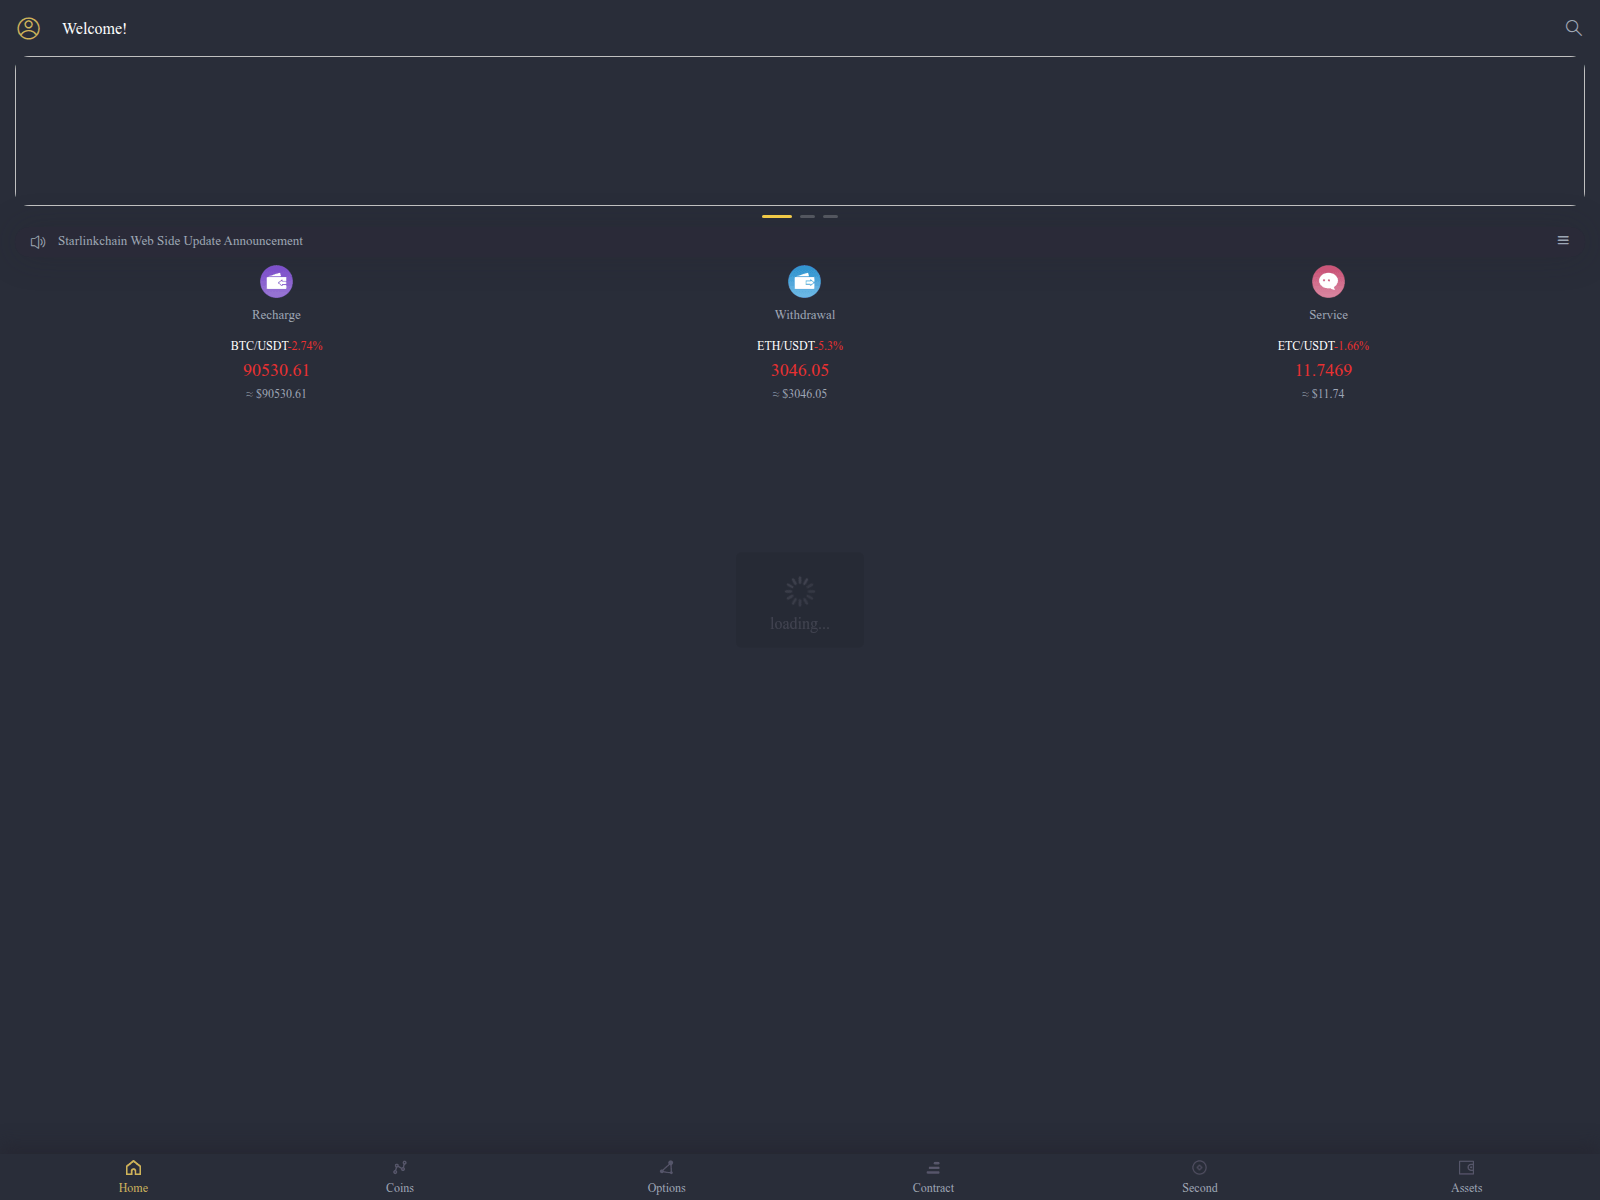The height and width of the screenshot is (1200, 1600).
Task: Open the Contract tab
Action: pos(933,1176)
